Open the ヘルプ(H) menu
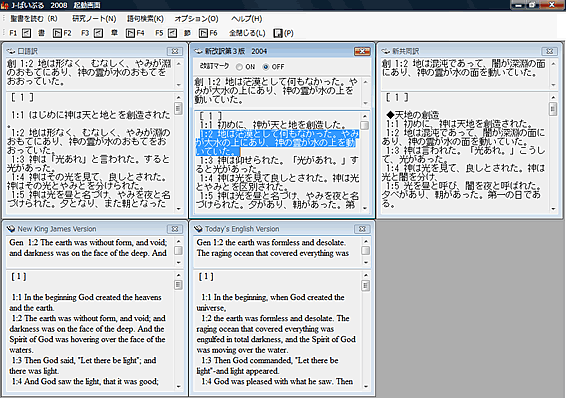This screenshot has width=567, height=399. pyautogui.click(x=247, y=18)
